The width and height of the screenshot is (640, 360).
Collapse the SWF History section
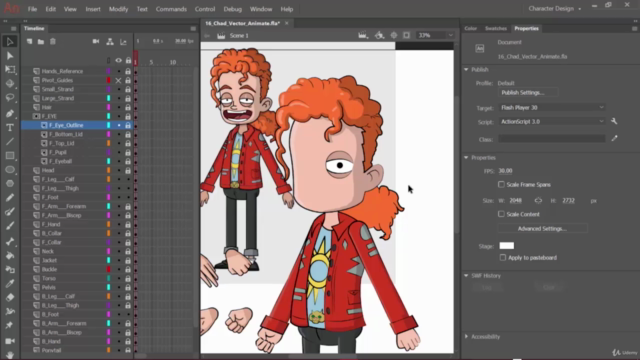pos(466,276)
